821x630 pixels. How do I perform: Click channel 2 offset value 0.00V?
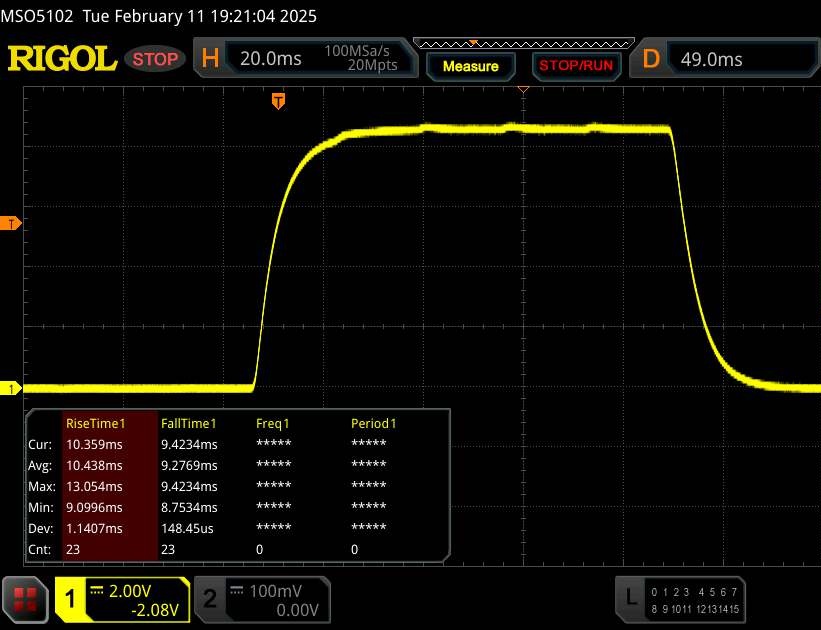pos(297,610)
